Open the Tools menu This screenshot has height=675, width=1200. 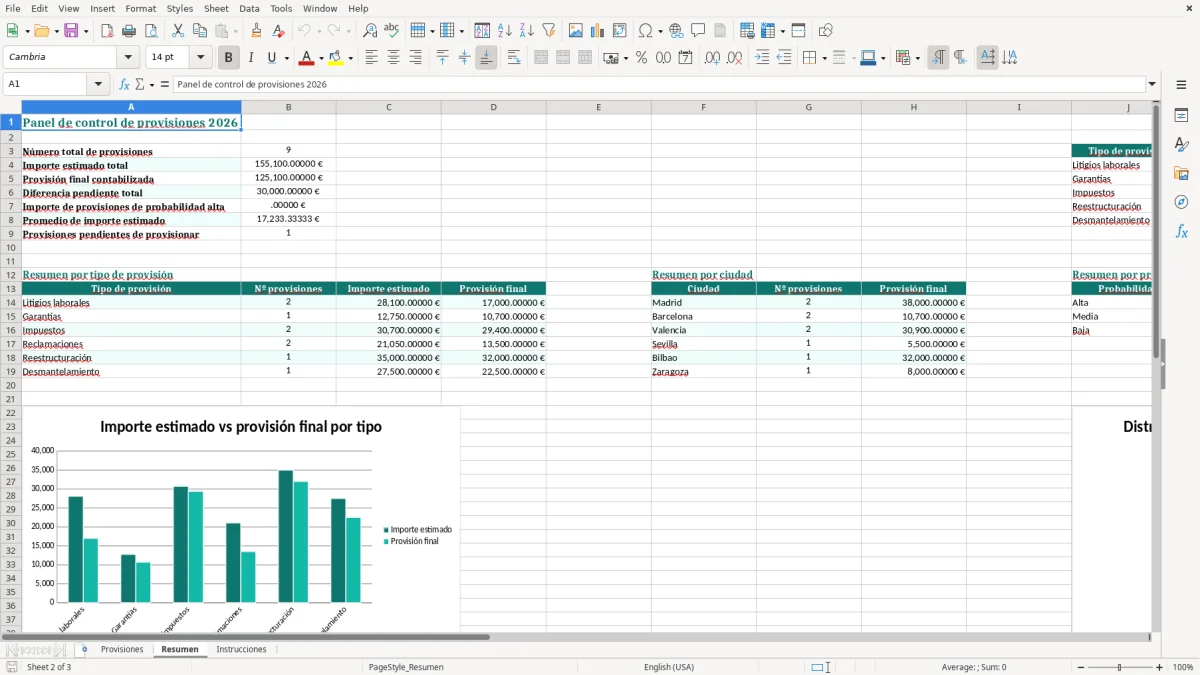click(x=281, y=8)
